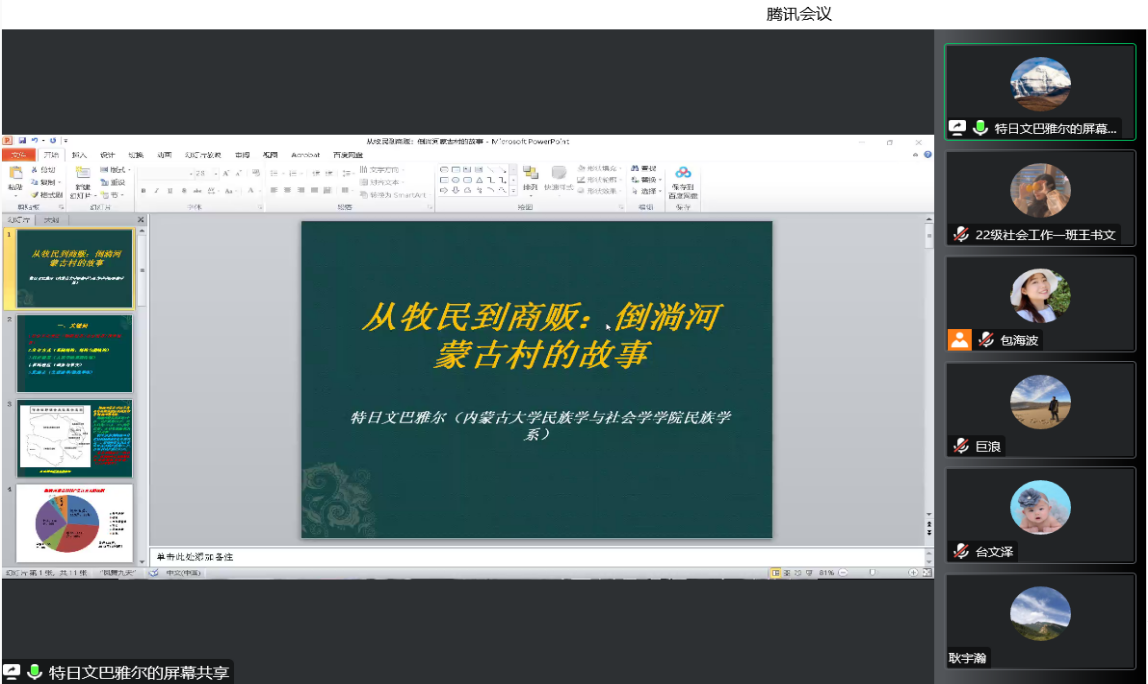
Task: Switch to Normal view in the status bar
Action: click(775, 573)
